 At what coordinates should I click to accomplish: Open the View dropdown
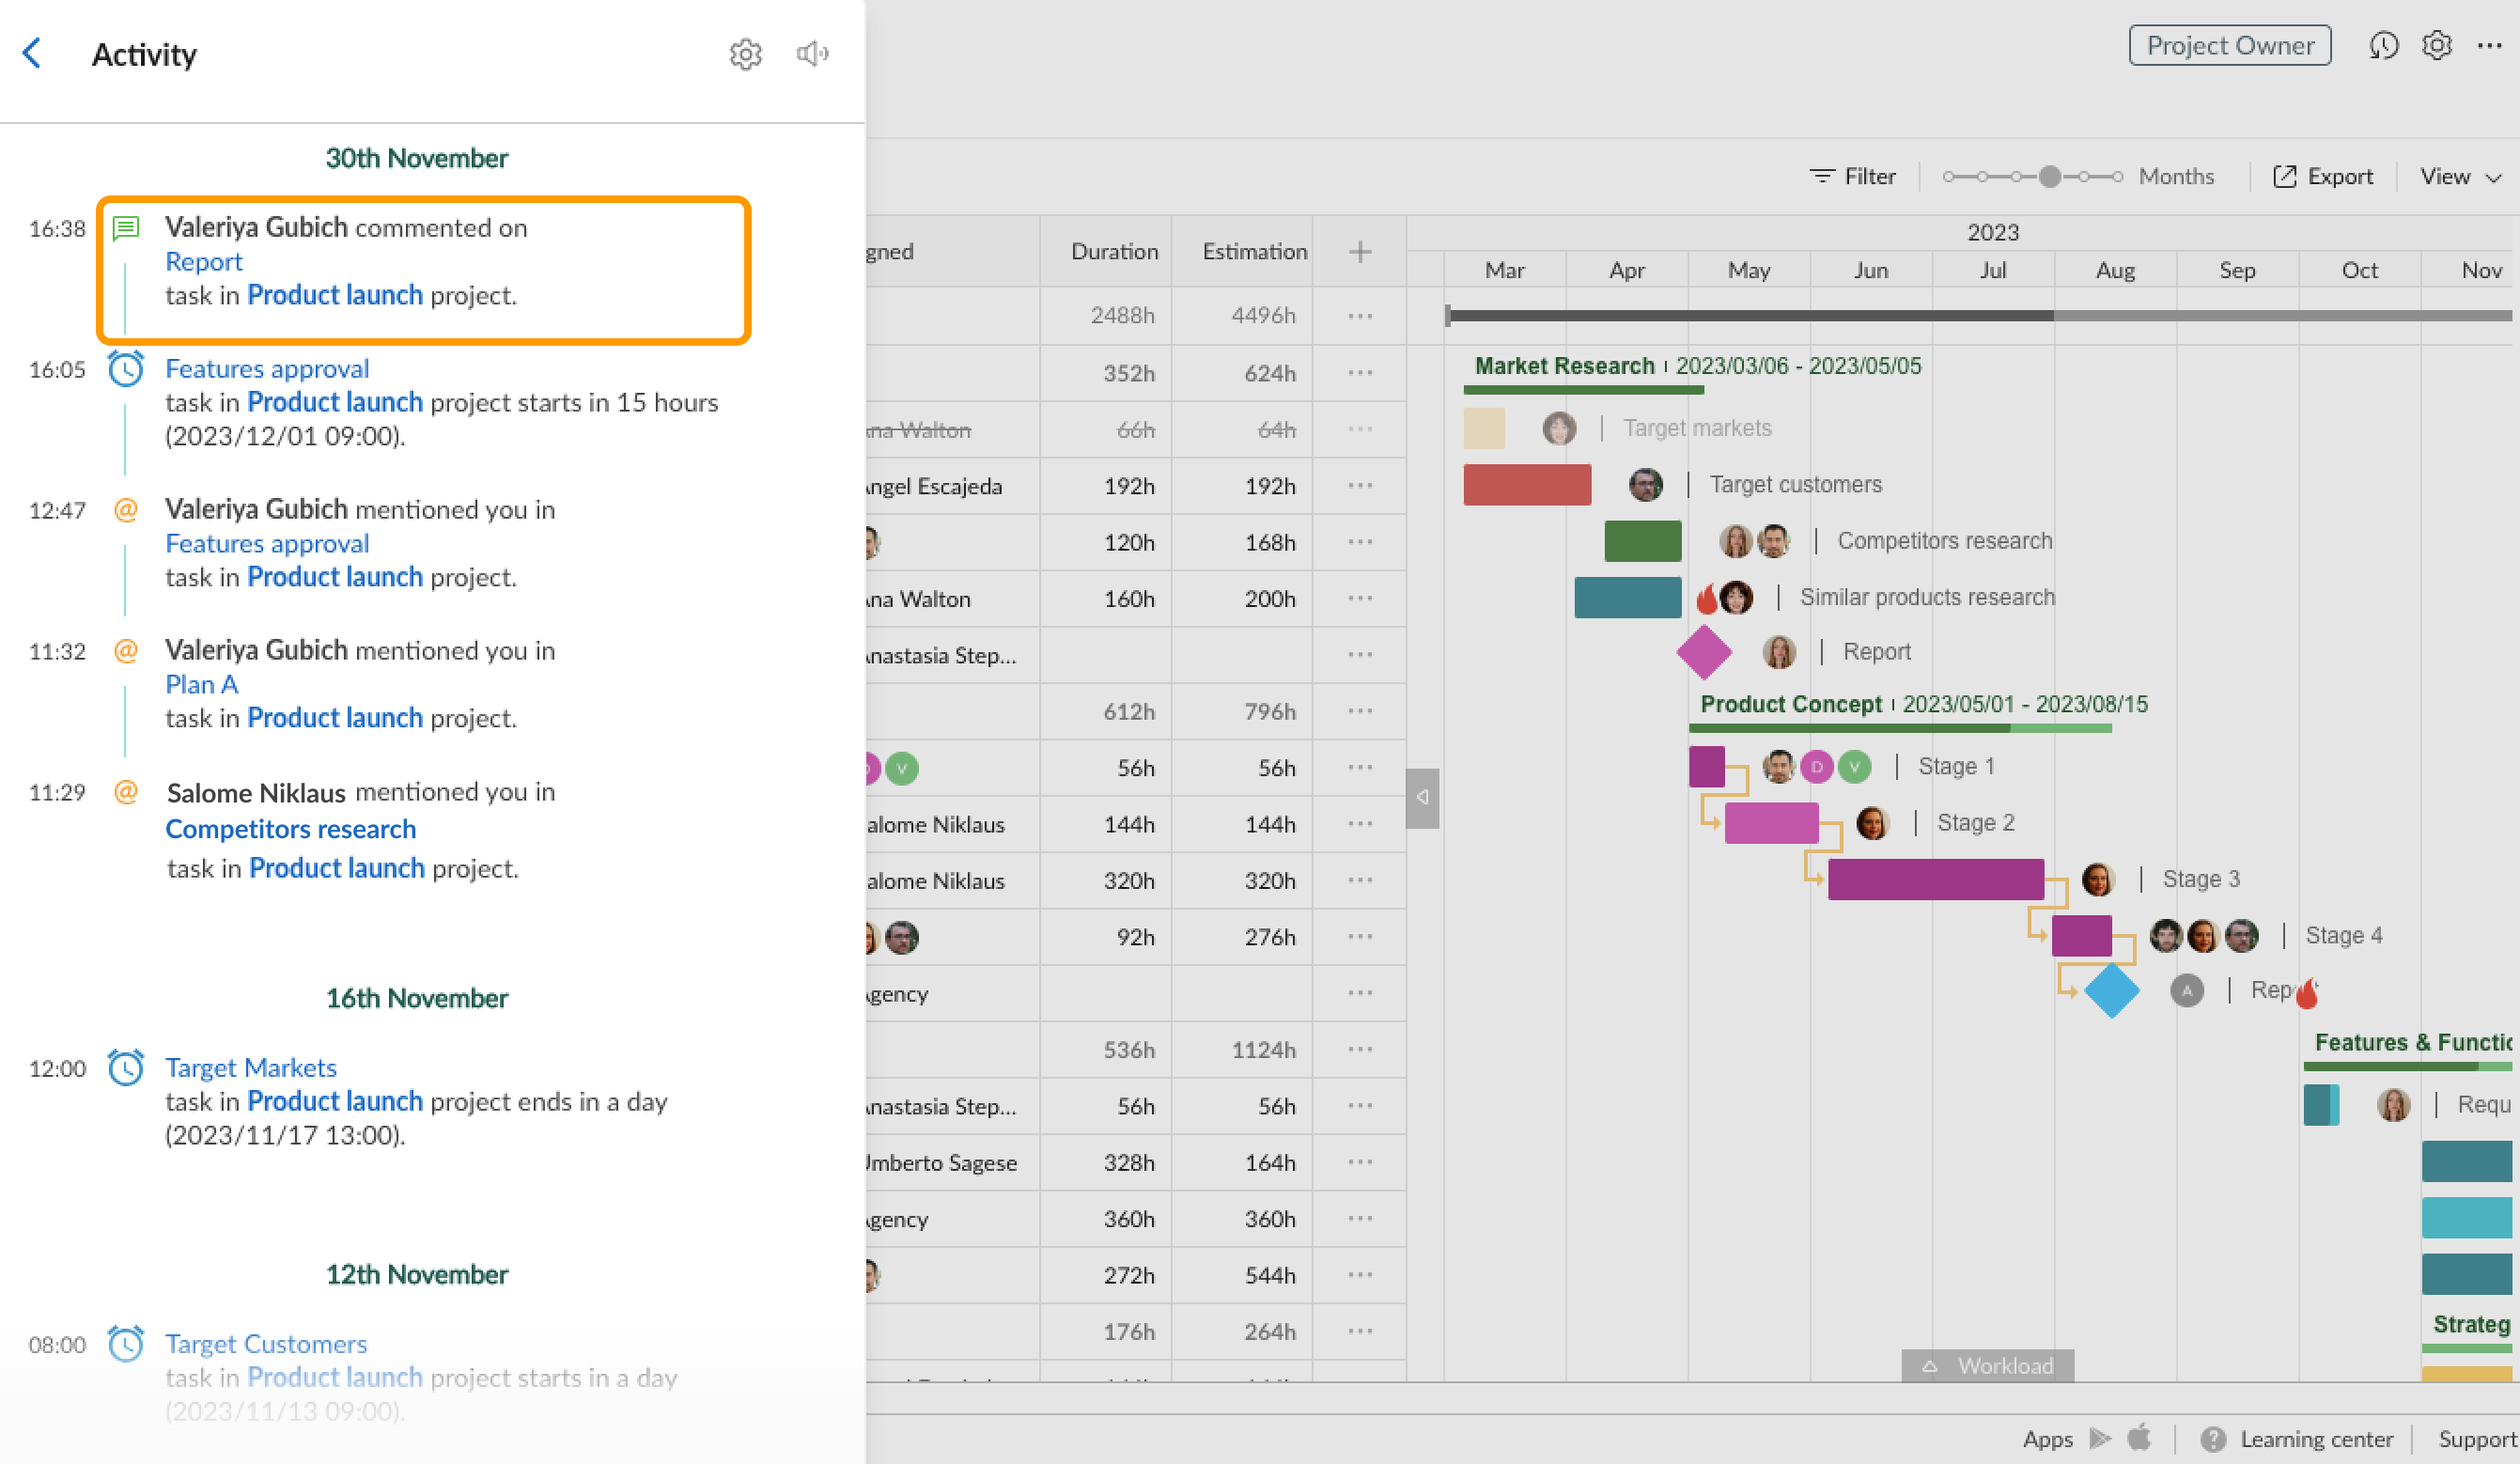pyautogui.click(x=2460, y=176)
